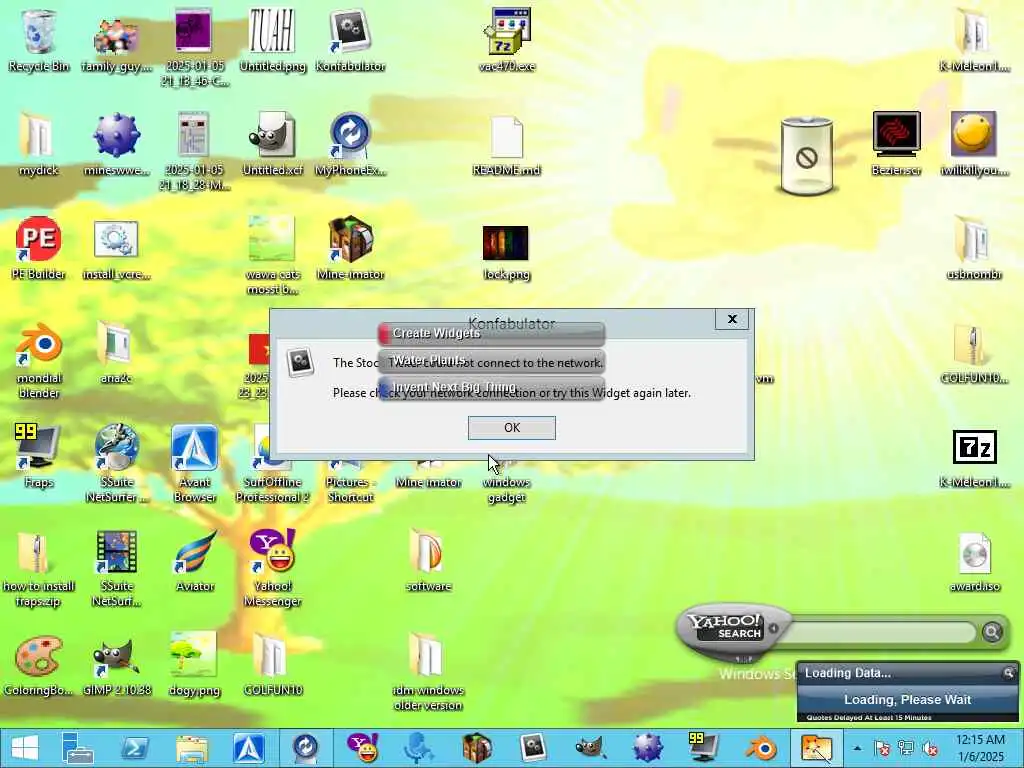Launch the ColoringBook palette icon

coord(39,665)
